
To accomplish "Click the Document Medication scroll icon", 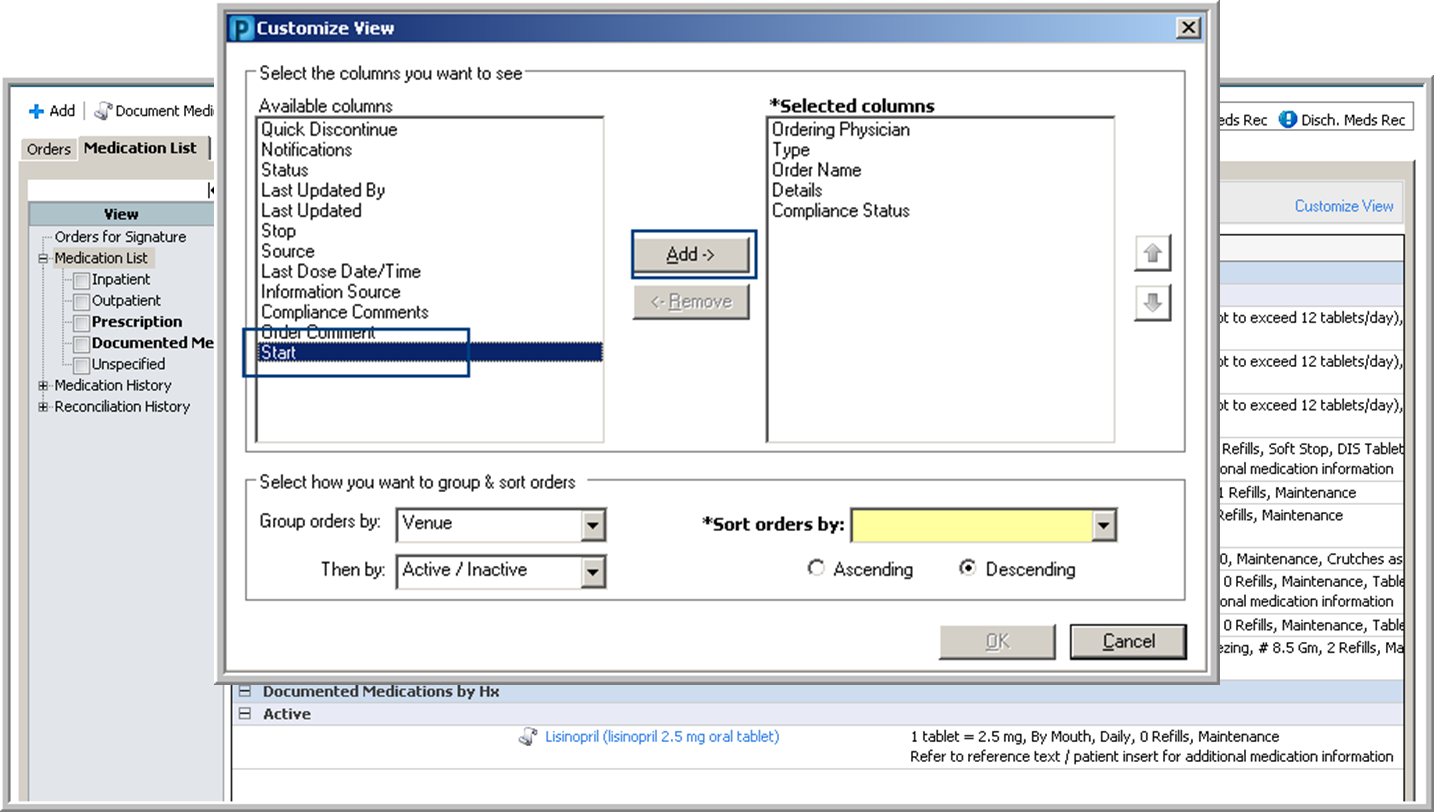I will (101, 110).
